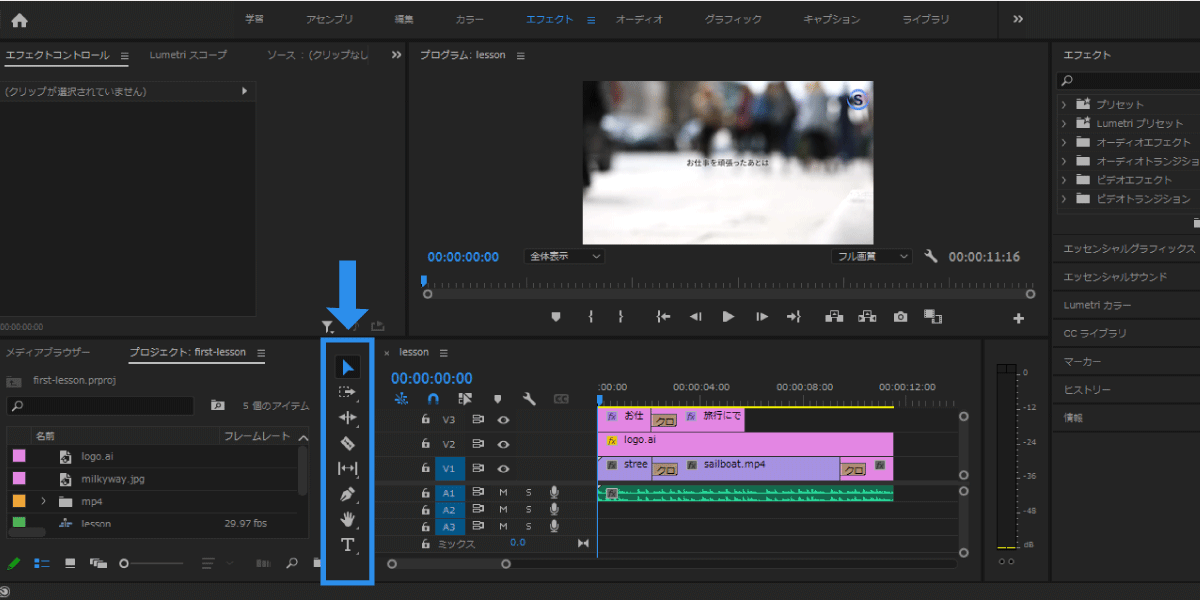This screenshot has height=600, width=1200.
Task: Switch to the 編集 workspace
Action: point(404,19)
